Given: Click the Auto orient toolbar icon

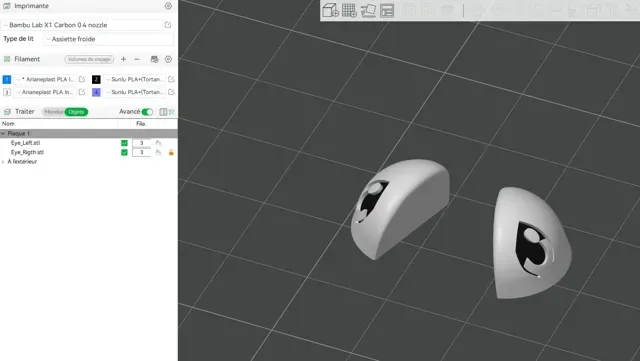Looking at the screenshot, I should coord(368,10).
